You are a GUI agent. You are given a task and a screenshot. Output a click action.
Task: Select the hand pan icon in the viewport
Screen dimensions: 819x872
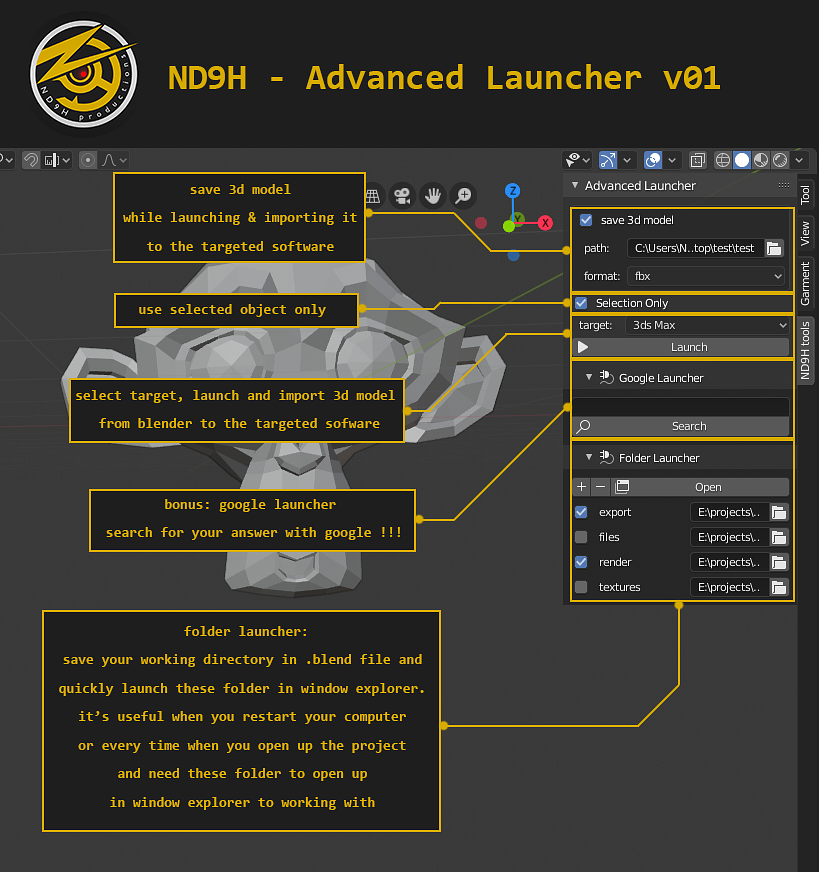click(x=435, y=196)
